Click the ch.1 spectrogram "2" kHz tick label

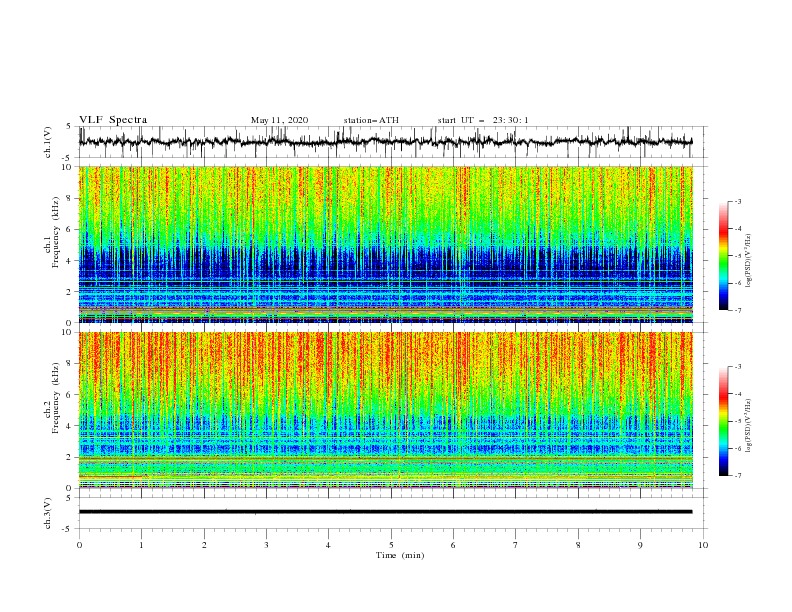pos(70,292)
